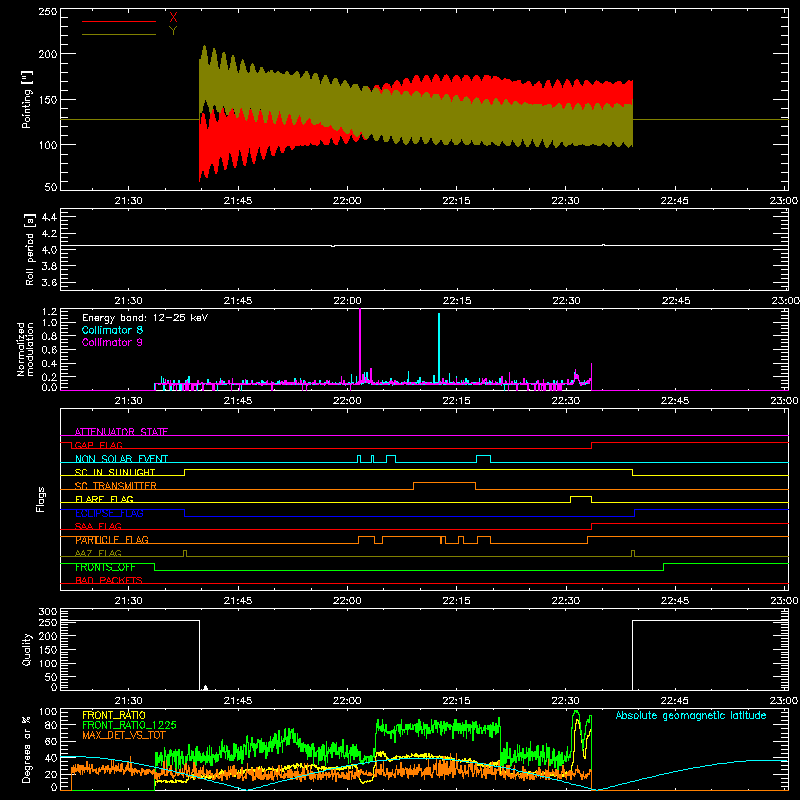Select the 'X' legend label
Viewport: 800px width, 800px height.
(x=173, y=17)
